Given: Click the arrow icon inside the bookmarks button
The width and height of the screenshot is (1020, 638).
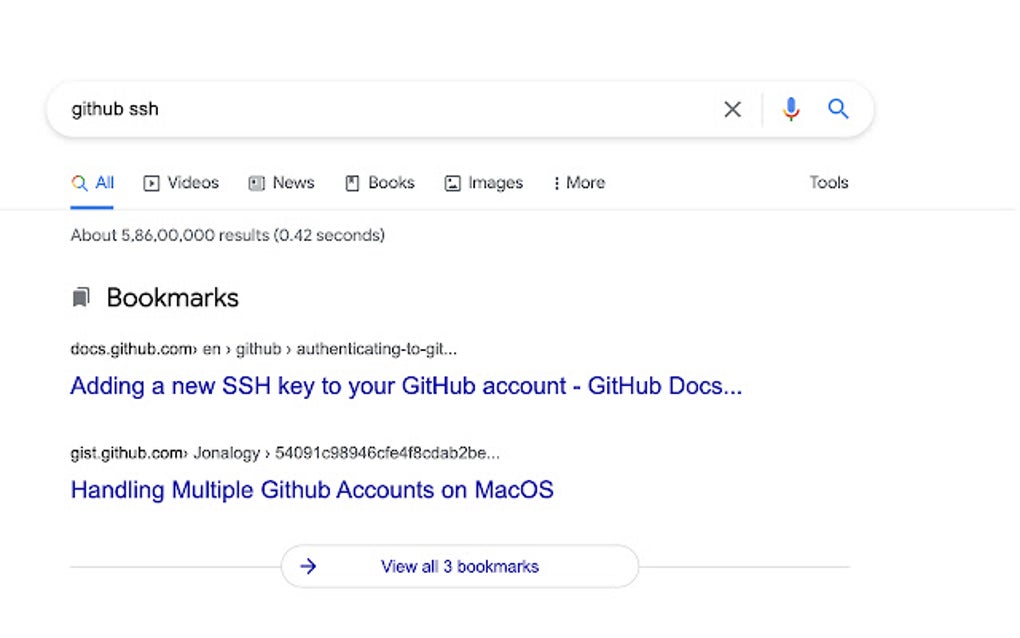Looking at the screenshot, I should tap(309, 566).
